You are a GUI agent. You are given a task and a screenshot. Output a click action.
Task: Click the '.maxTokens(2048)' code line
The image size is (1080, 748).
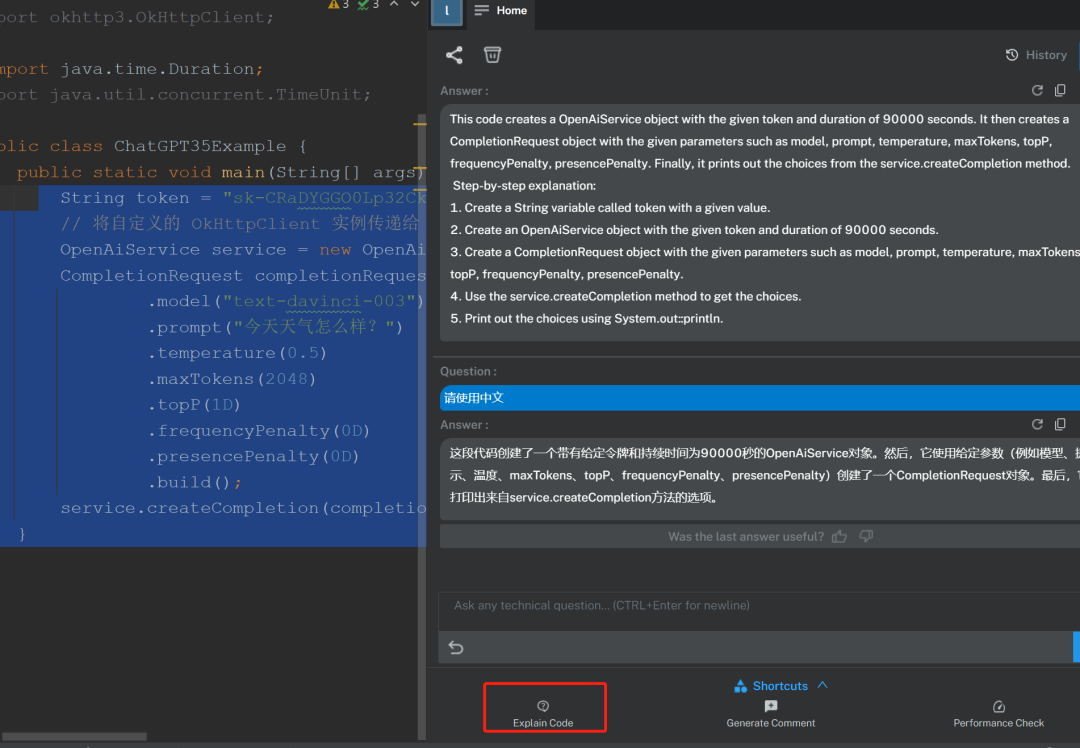coord(232,379)
